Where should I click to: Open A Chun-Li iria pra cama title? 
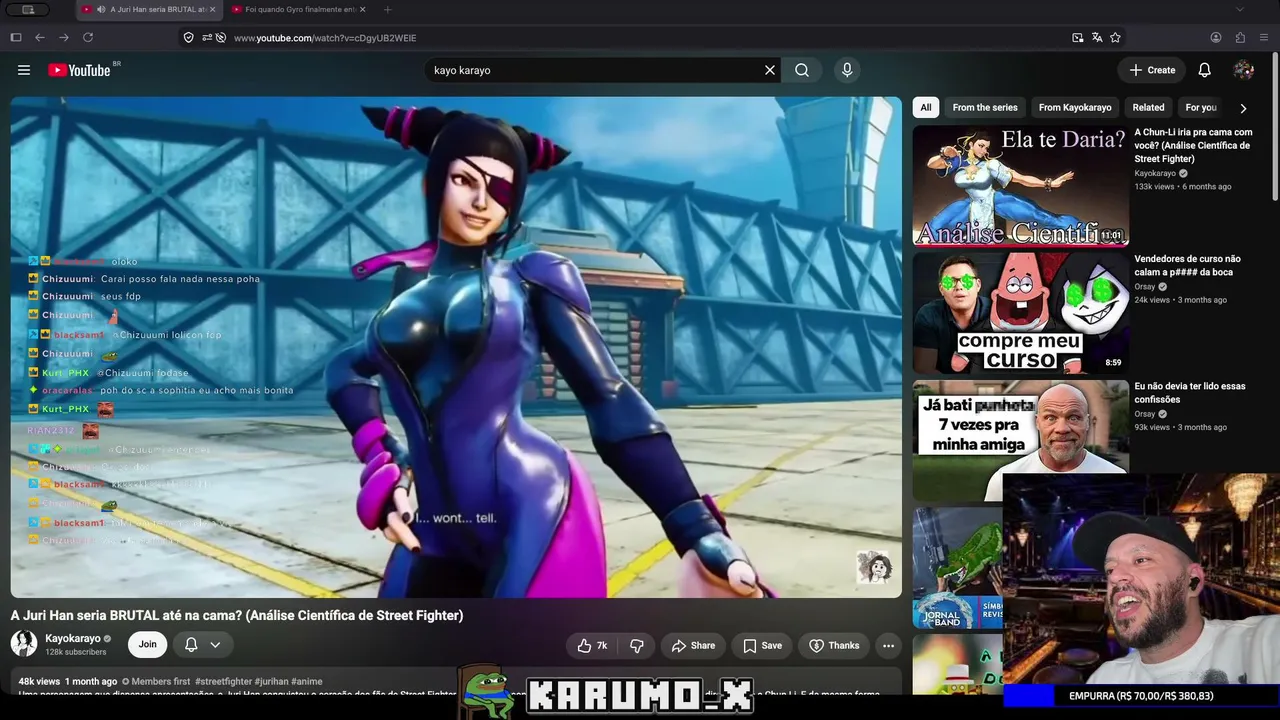1193,145
